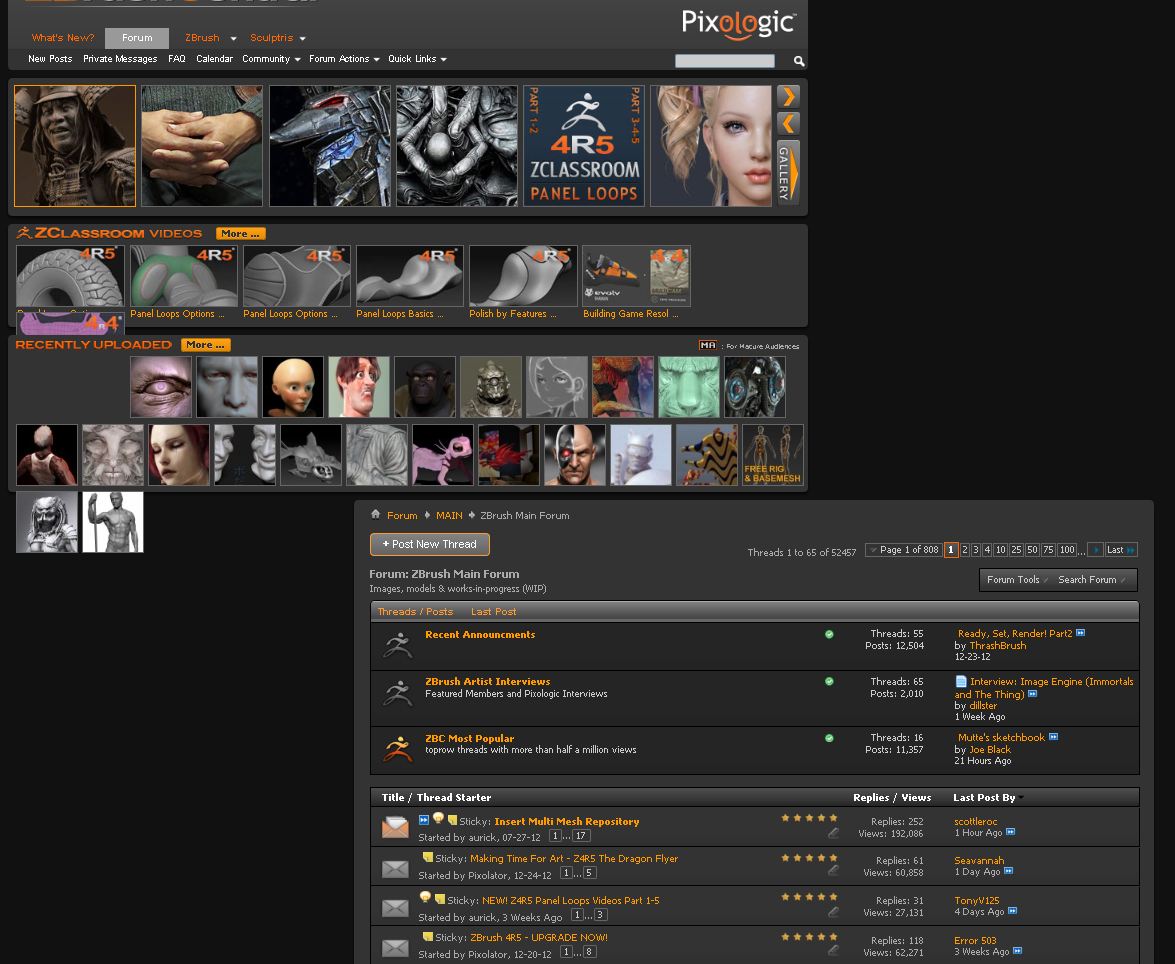Click the gallery next arrow
This screenshot has width=1175, height=964.
(788, 96)
